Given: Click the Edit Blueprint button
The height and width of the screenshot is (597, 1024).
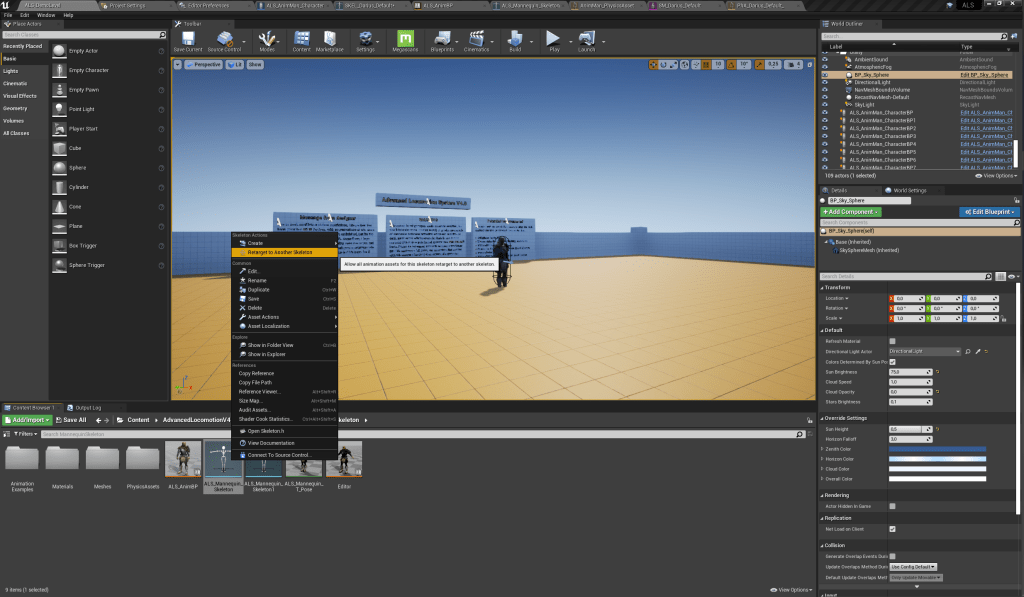Looking at the screenshot, I should point(989,212).
